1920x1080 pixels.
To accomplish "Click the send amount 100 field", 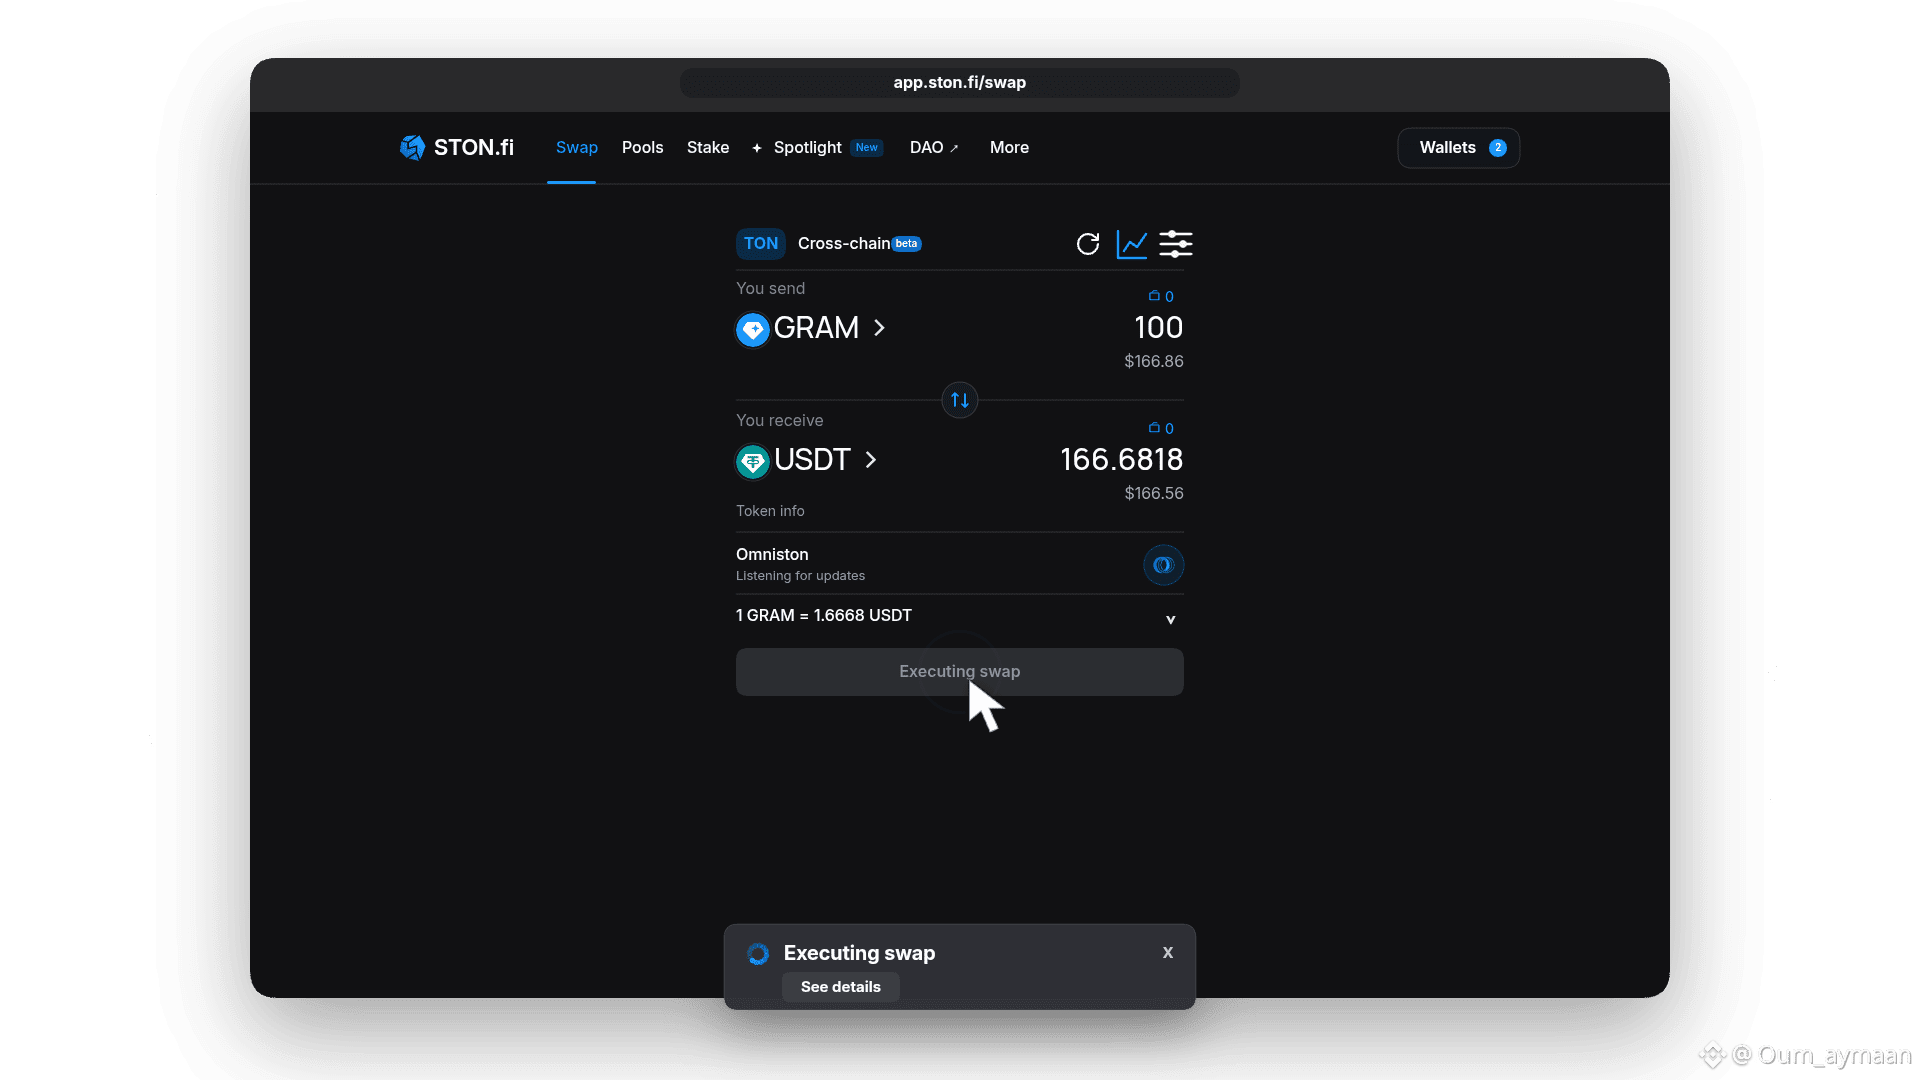I will tap(1159, 328).
